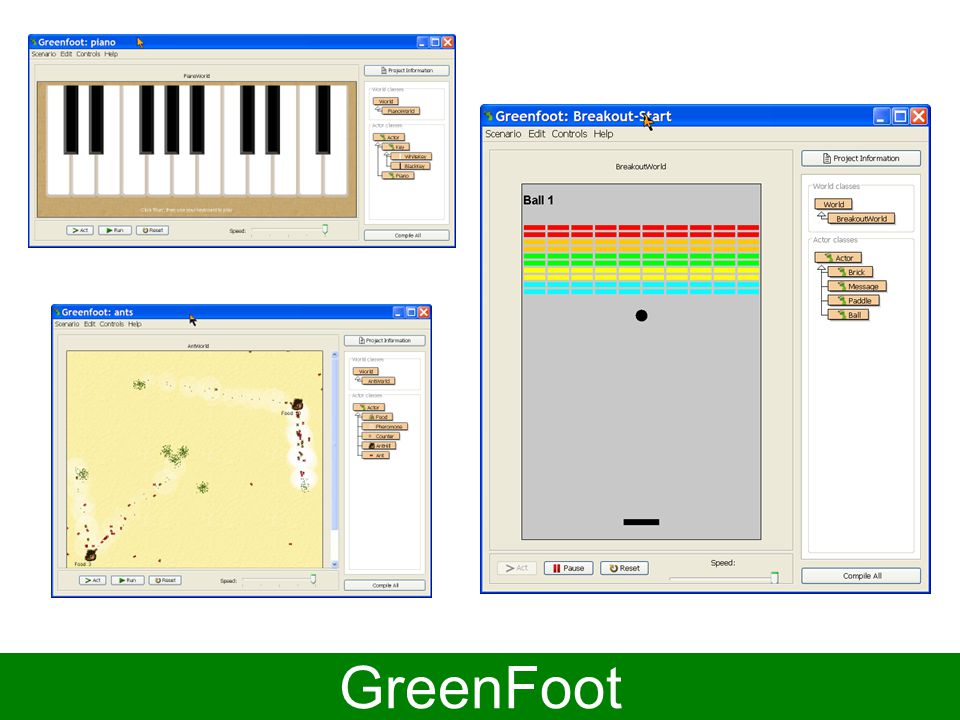Click the rightmost black key on the piano
This screenshot has width=960, height=720.
(323, 119)
